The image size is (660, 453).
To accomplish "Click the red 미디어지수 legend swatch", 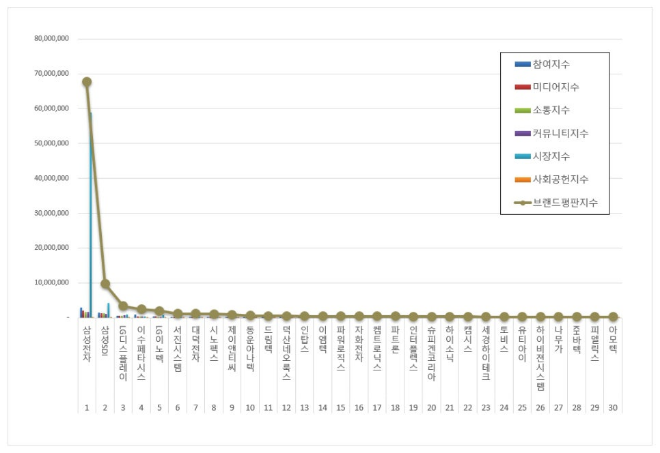I will pos(522,87).
